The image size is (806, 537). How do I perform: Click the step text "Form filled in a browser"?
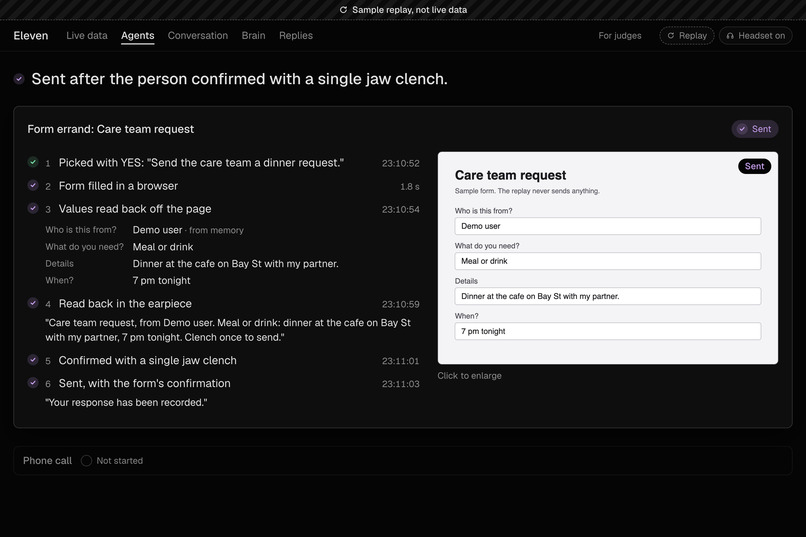pyautogui.click(x=118, y=186)
